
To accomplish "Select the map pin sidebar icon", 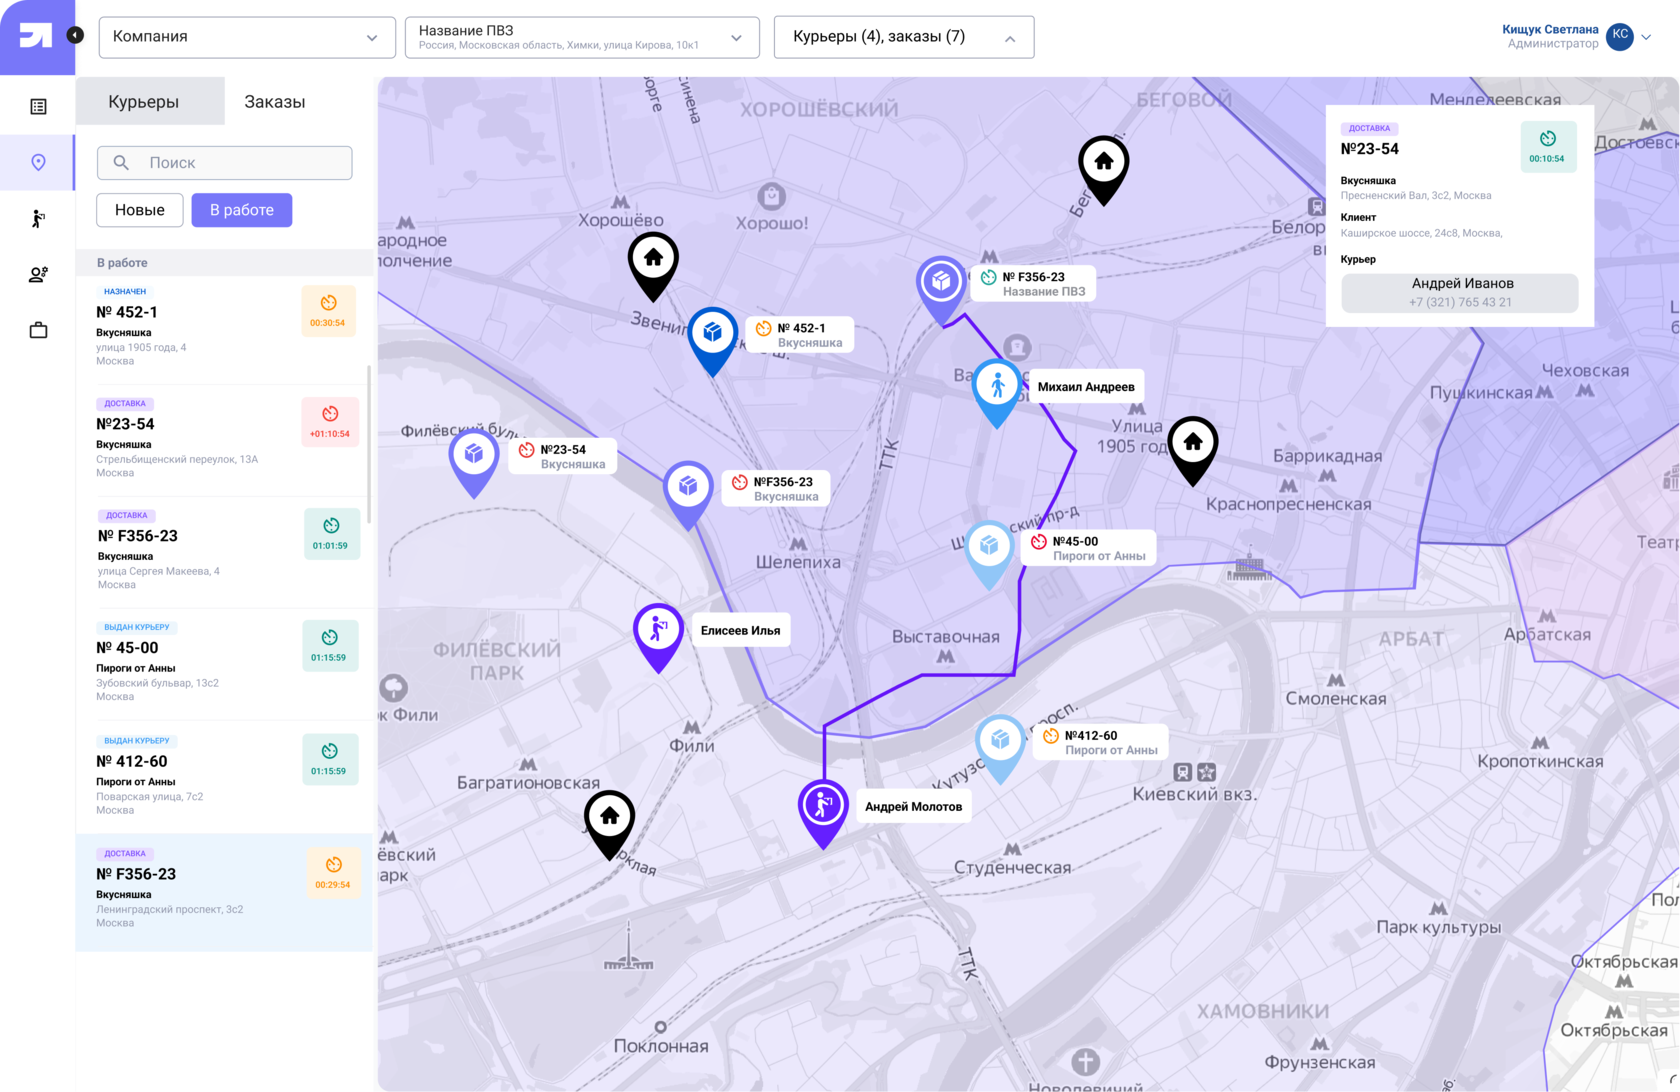I will [x=38, y=162].
